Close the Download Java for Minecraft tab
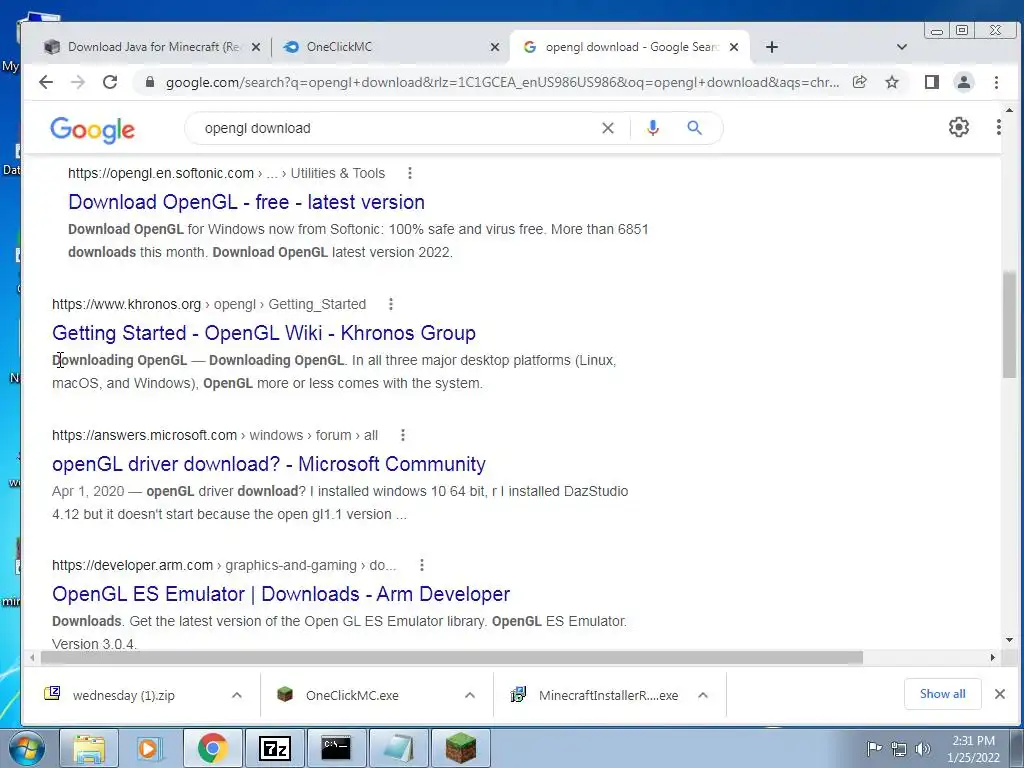Viewport: 1024px width, 768px height. pyautogui.click(x=256, y=47)
